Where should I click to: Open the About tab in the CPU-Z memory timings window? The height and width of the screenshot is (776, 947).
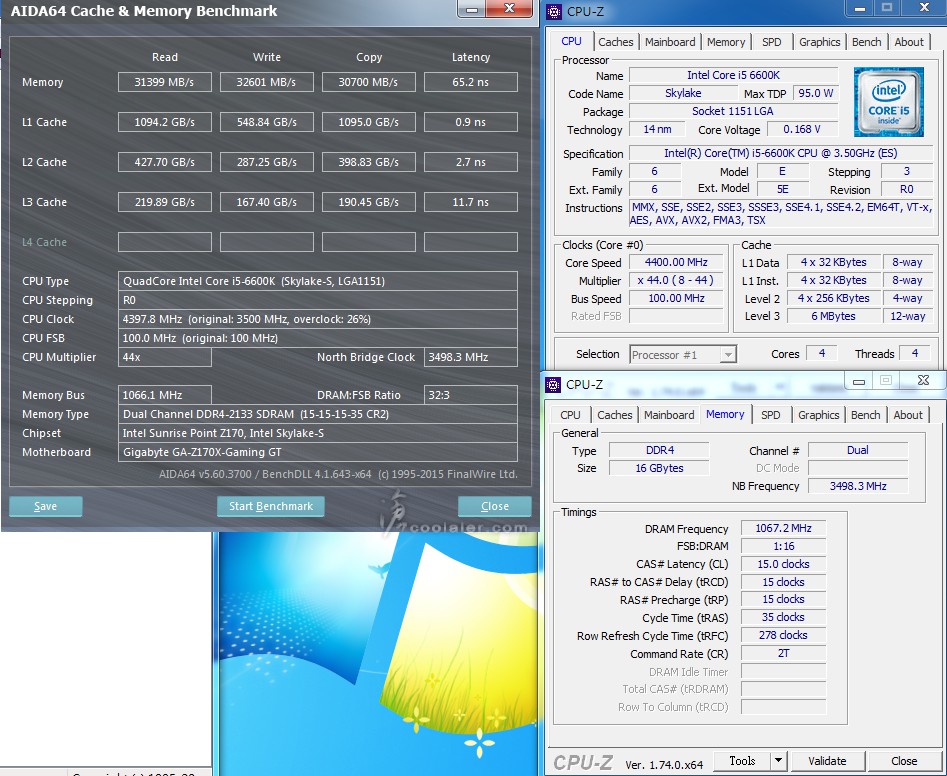pyautogui.click(x=908, y=415)
